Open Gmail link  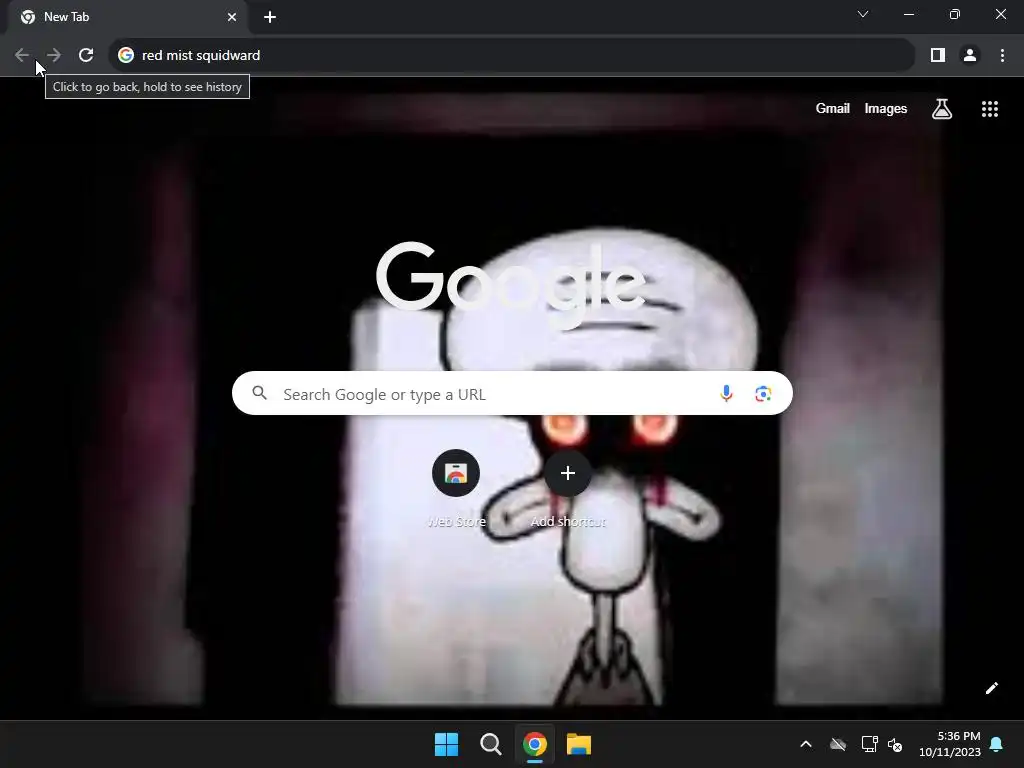point(833,108)
